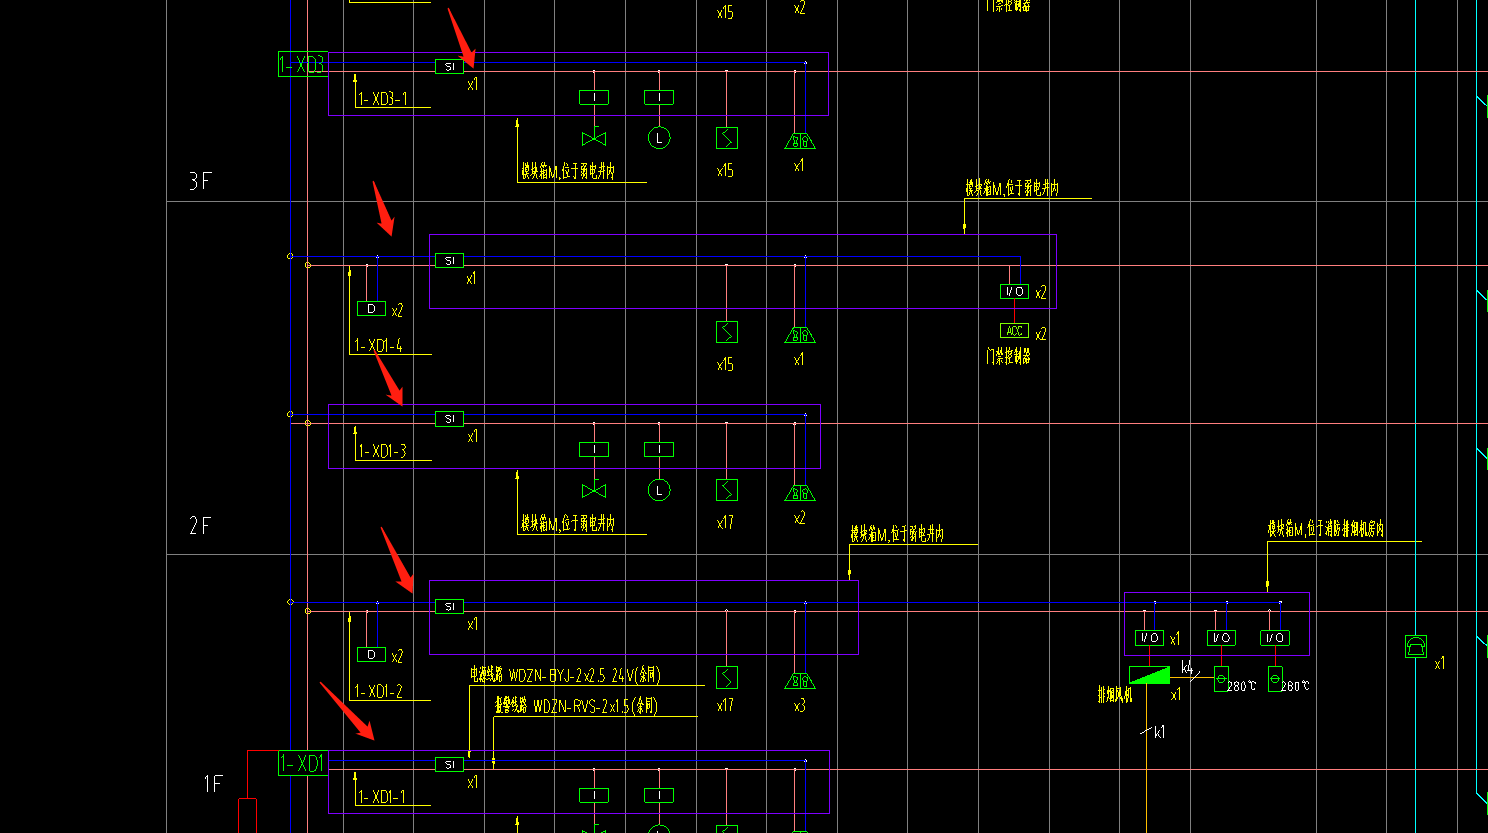Screen dimensions: 1488x833
Task: Select the smoke detector symbol under the 1-XD1-4 loop
Action: pyautogui.click(x=727, y=331)
